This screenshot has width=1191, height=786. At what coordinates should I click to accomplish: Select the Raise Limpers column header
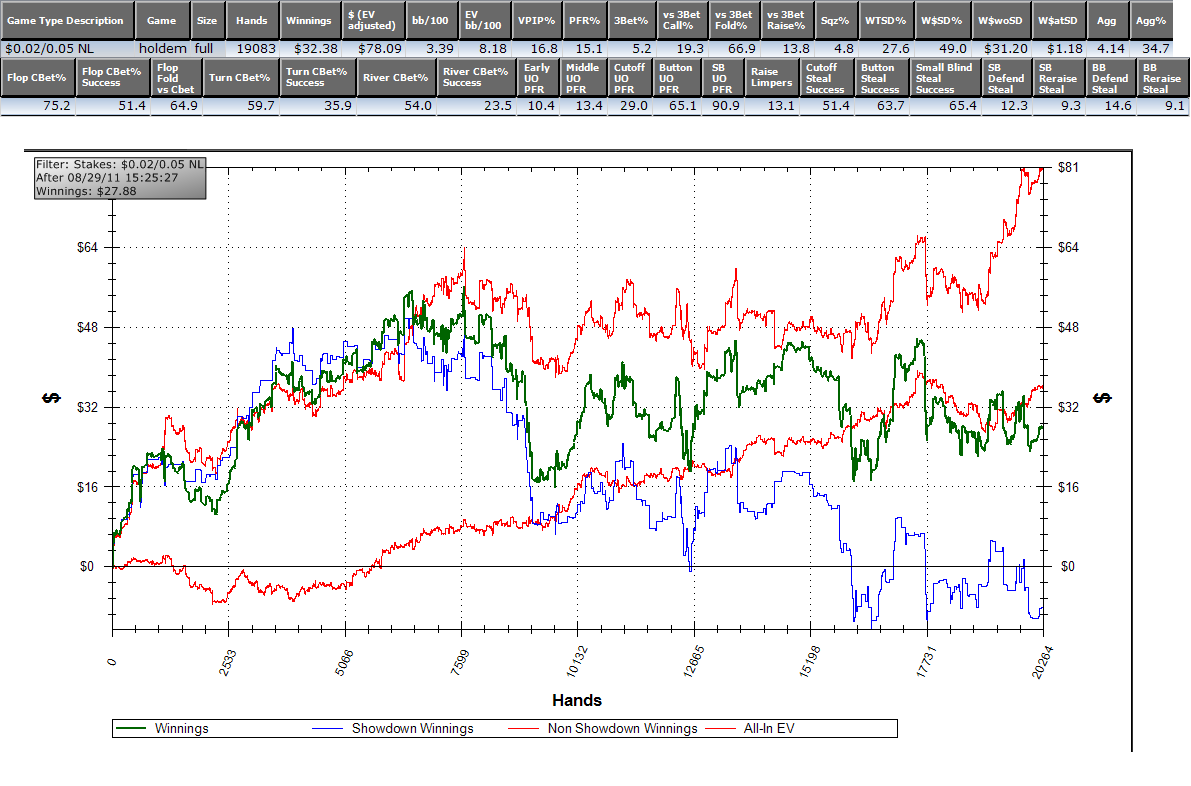[771, 77]
